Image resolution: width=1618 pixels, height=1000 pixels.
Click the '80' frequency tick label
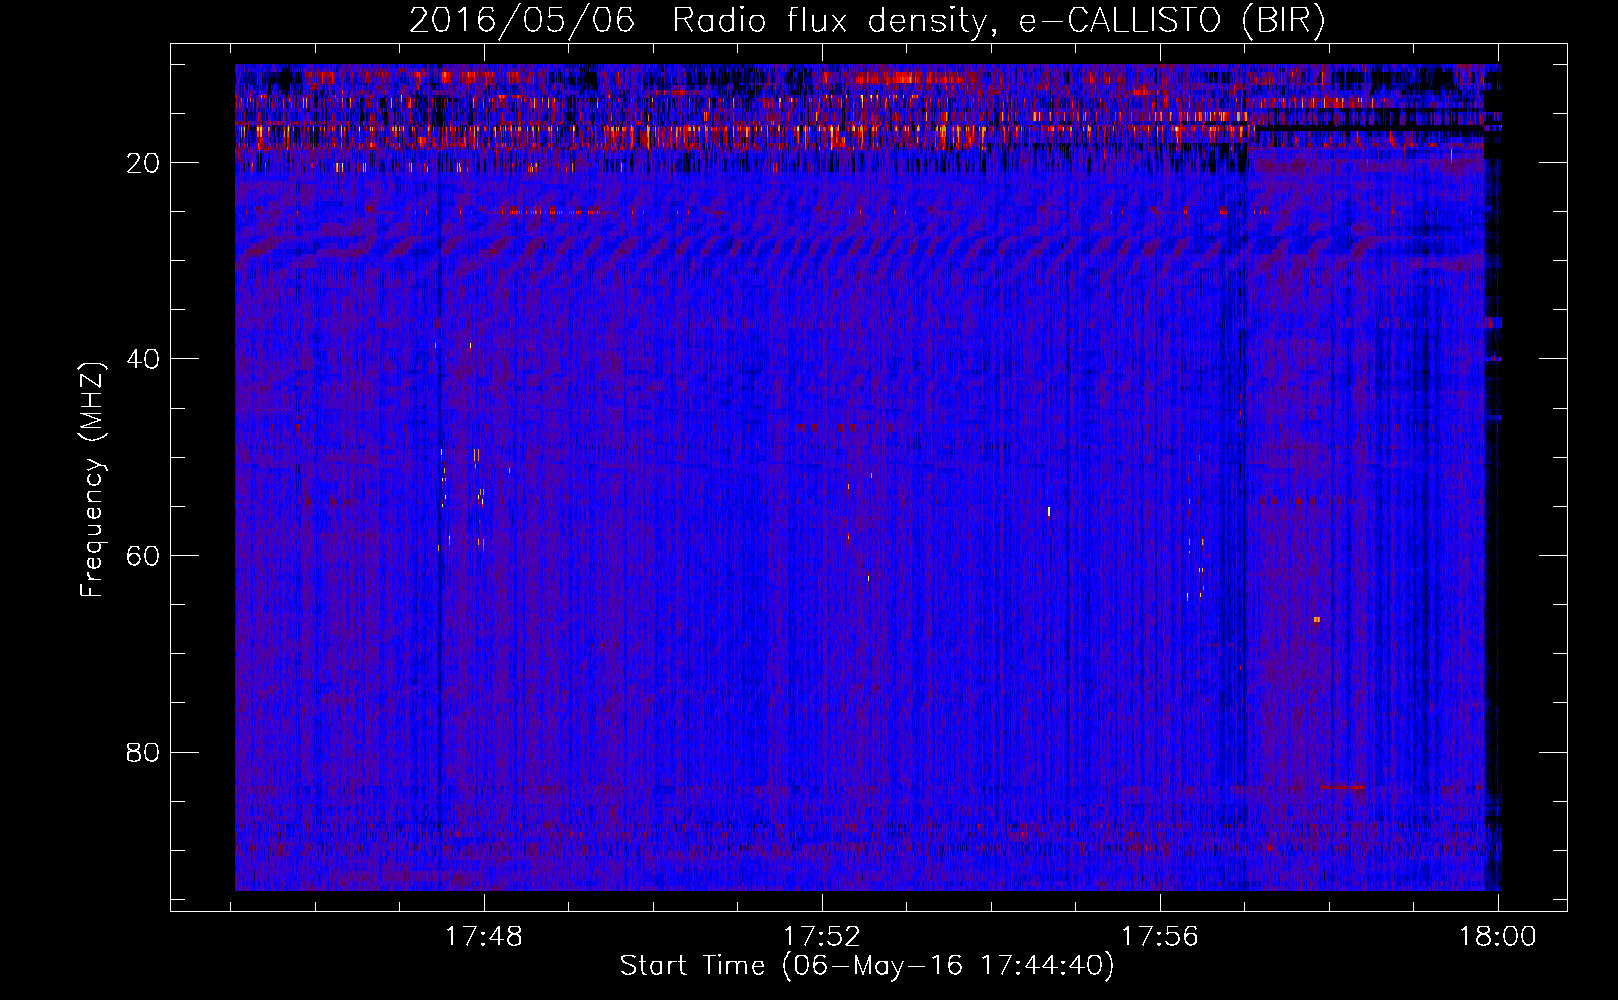(144, 752)
